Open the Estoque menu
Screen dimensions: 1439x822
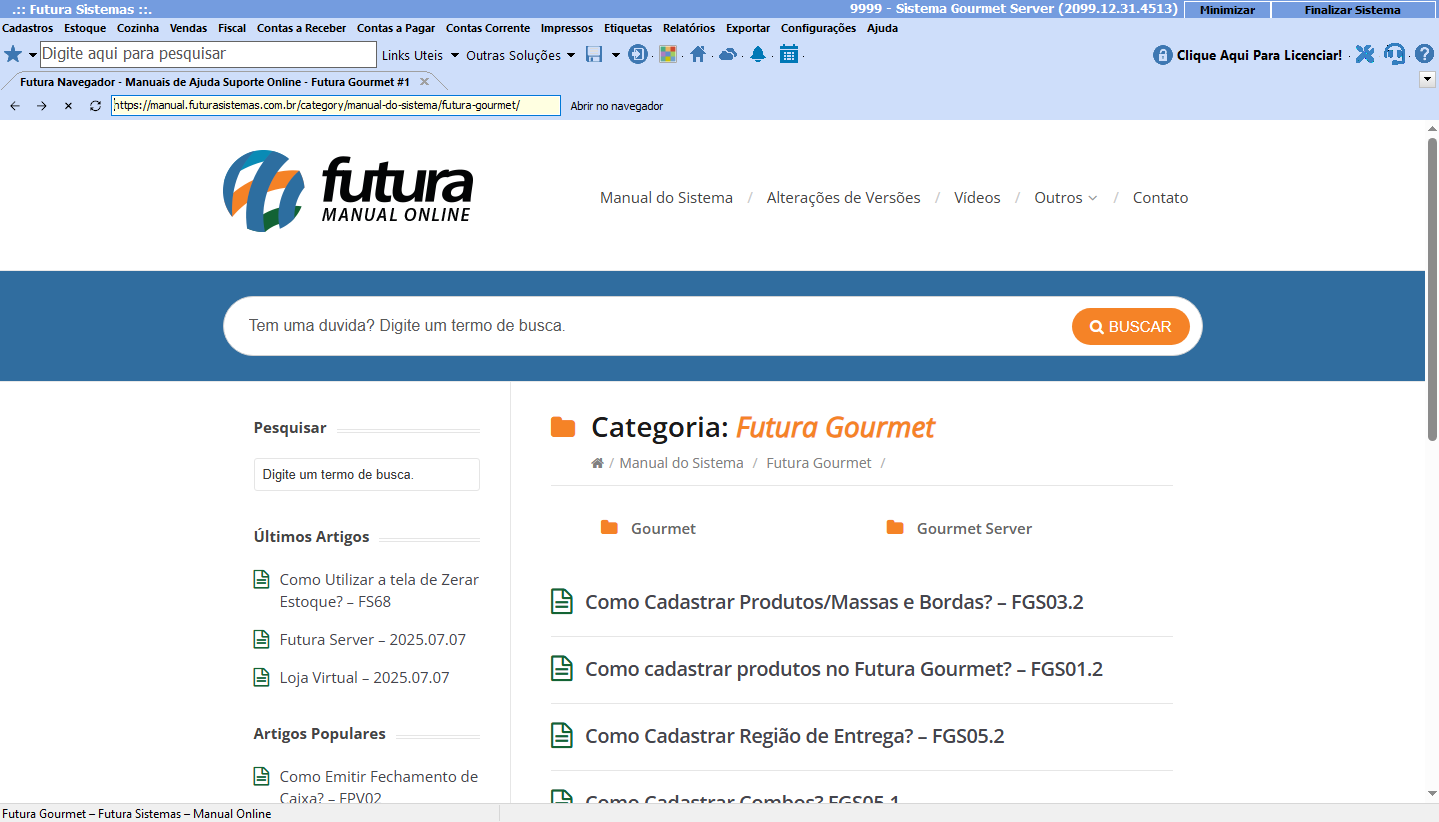85,28
